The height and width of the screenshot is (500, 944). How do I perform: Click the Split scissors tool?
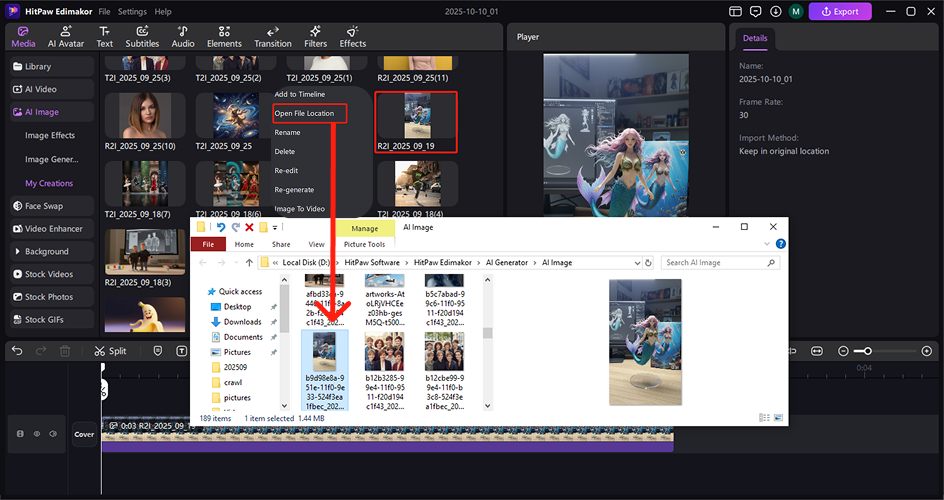click(x=109, y=351)
